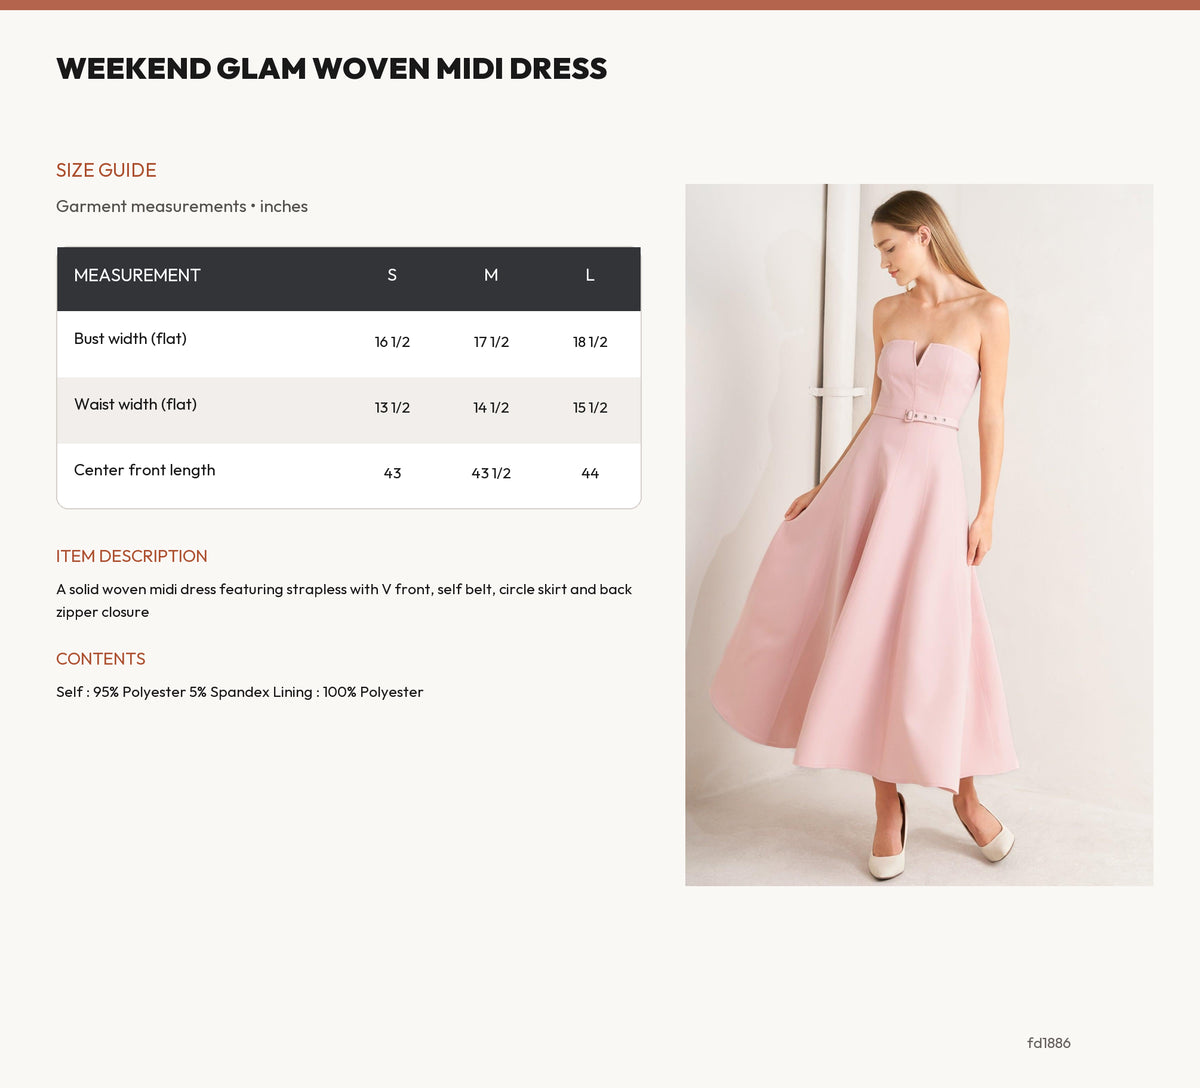Click the Weekend Glam Woven Midi Dress title
This screenshot has height=1088, width=1200.
(x=331, y=69)
